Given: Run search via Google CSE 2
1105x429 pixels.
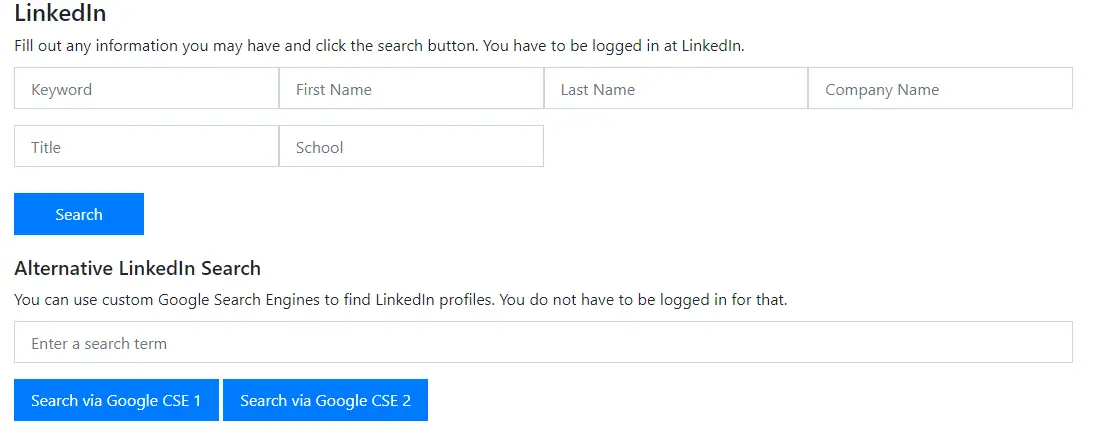Looking at the screenshot, I should (x=325, y=400).
